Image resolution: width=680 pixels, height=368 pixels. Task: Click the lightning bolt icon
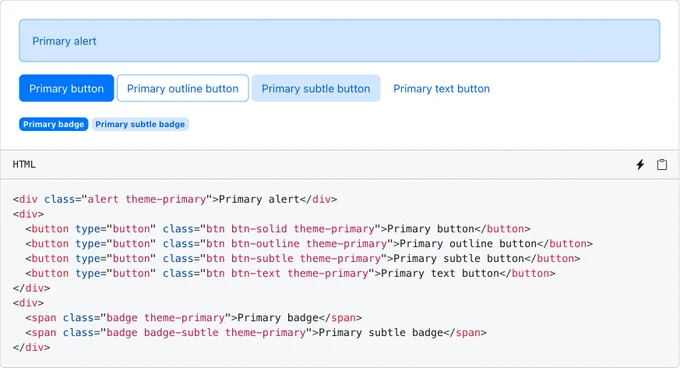coord(640,164)
